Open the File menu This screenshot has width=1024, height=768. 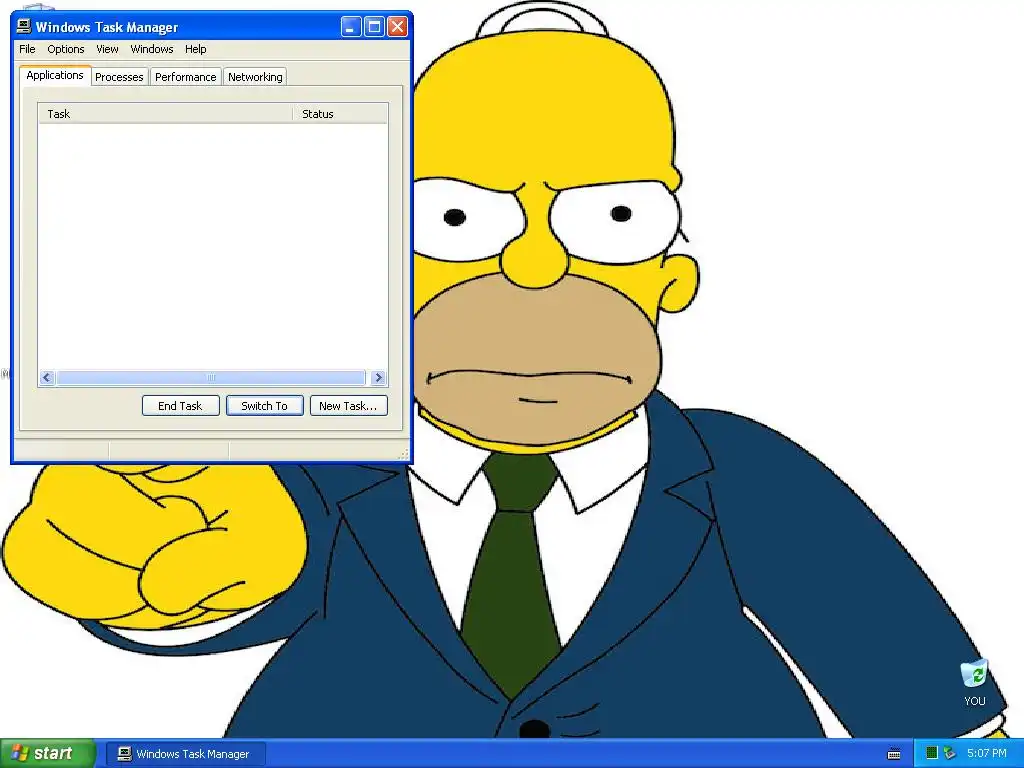[x=27, y=49]
